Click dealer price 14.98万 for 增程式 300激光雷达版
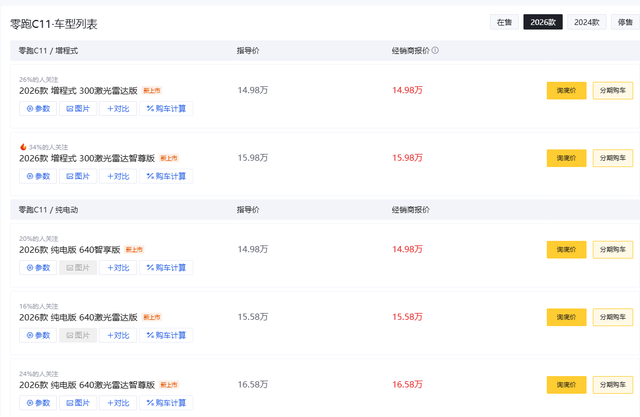The width and height of the screenshot is (640, 417). tap(407, 90)
